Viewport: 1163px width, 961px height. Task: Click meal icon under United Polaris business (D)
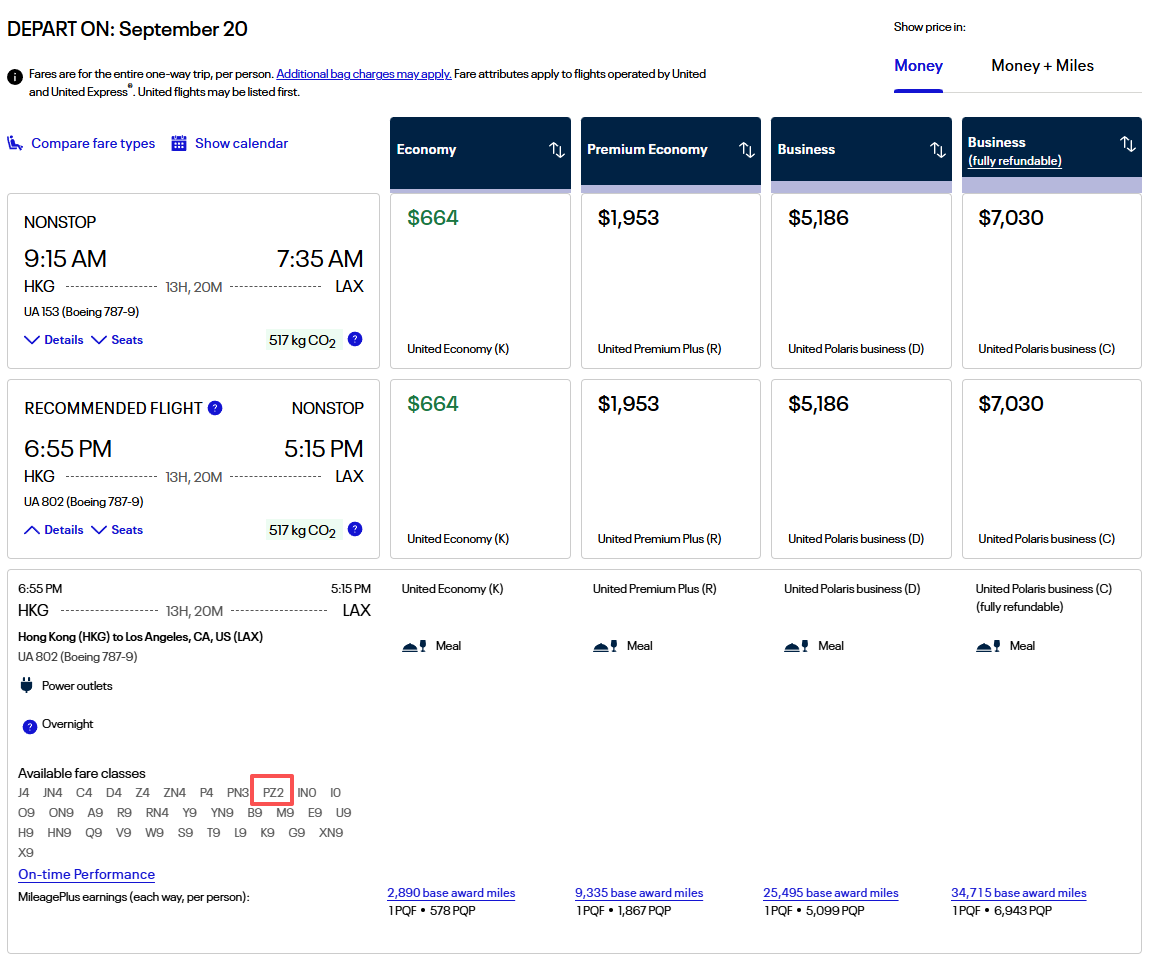tap(797, 646)
